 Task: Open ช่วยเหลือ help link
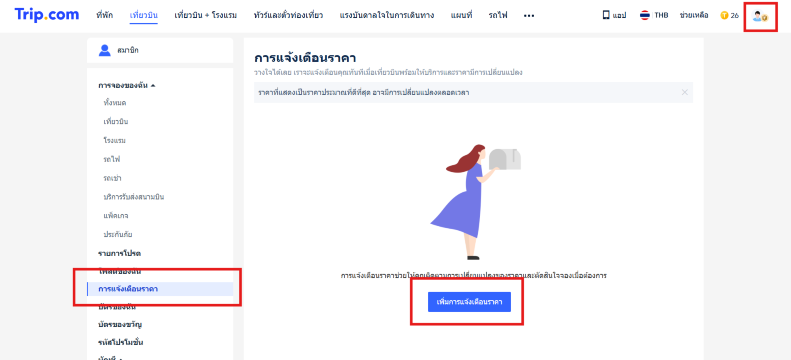(x=694, y=15)
